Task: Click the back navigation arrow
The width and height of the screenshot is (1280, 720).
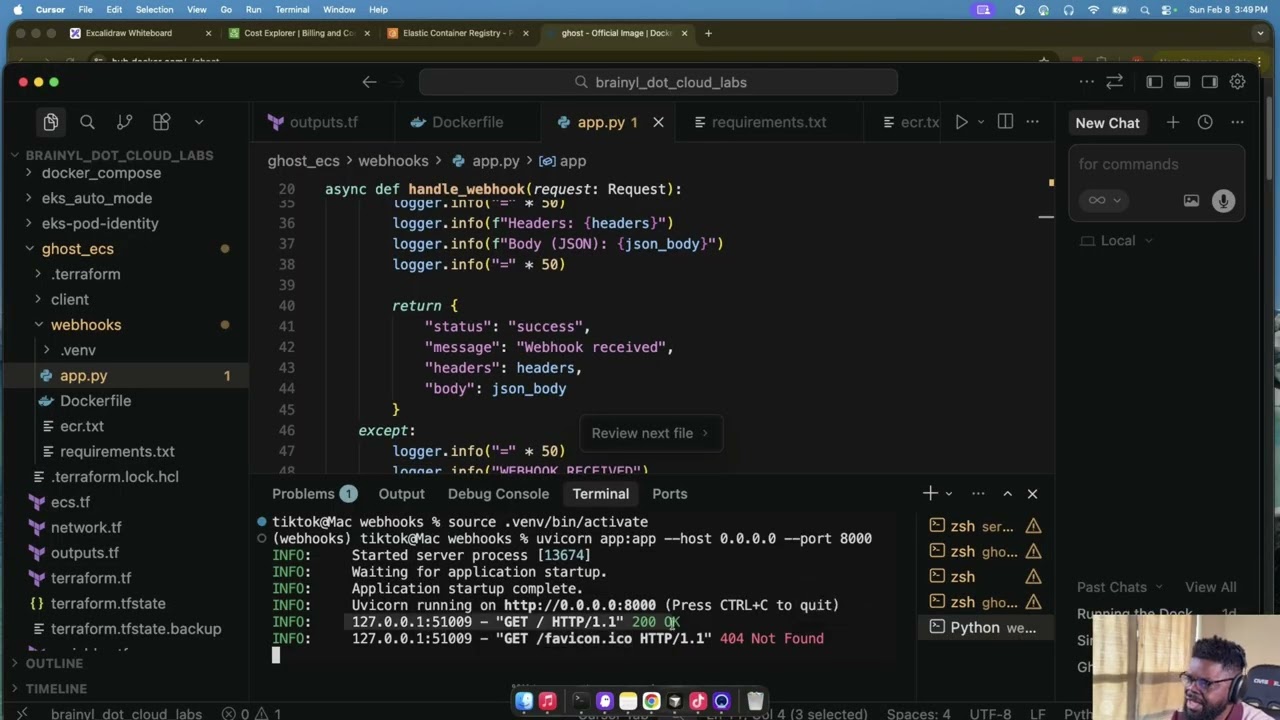Action: tap(369, 82)
